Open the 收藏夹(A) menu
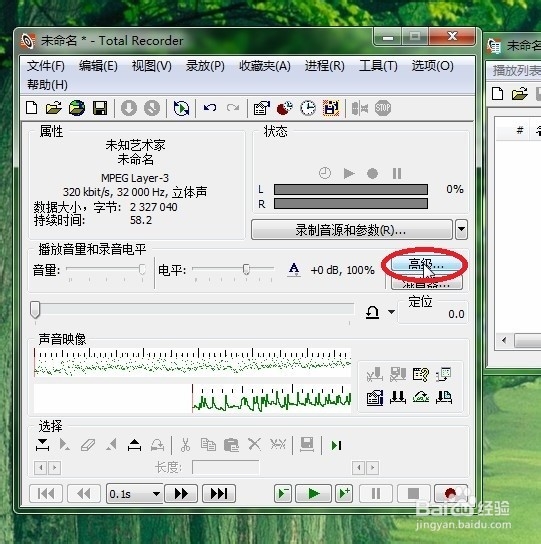The height and width of the screenshot is (544, 541). [x=265, y=66]
